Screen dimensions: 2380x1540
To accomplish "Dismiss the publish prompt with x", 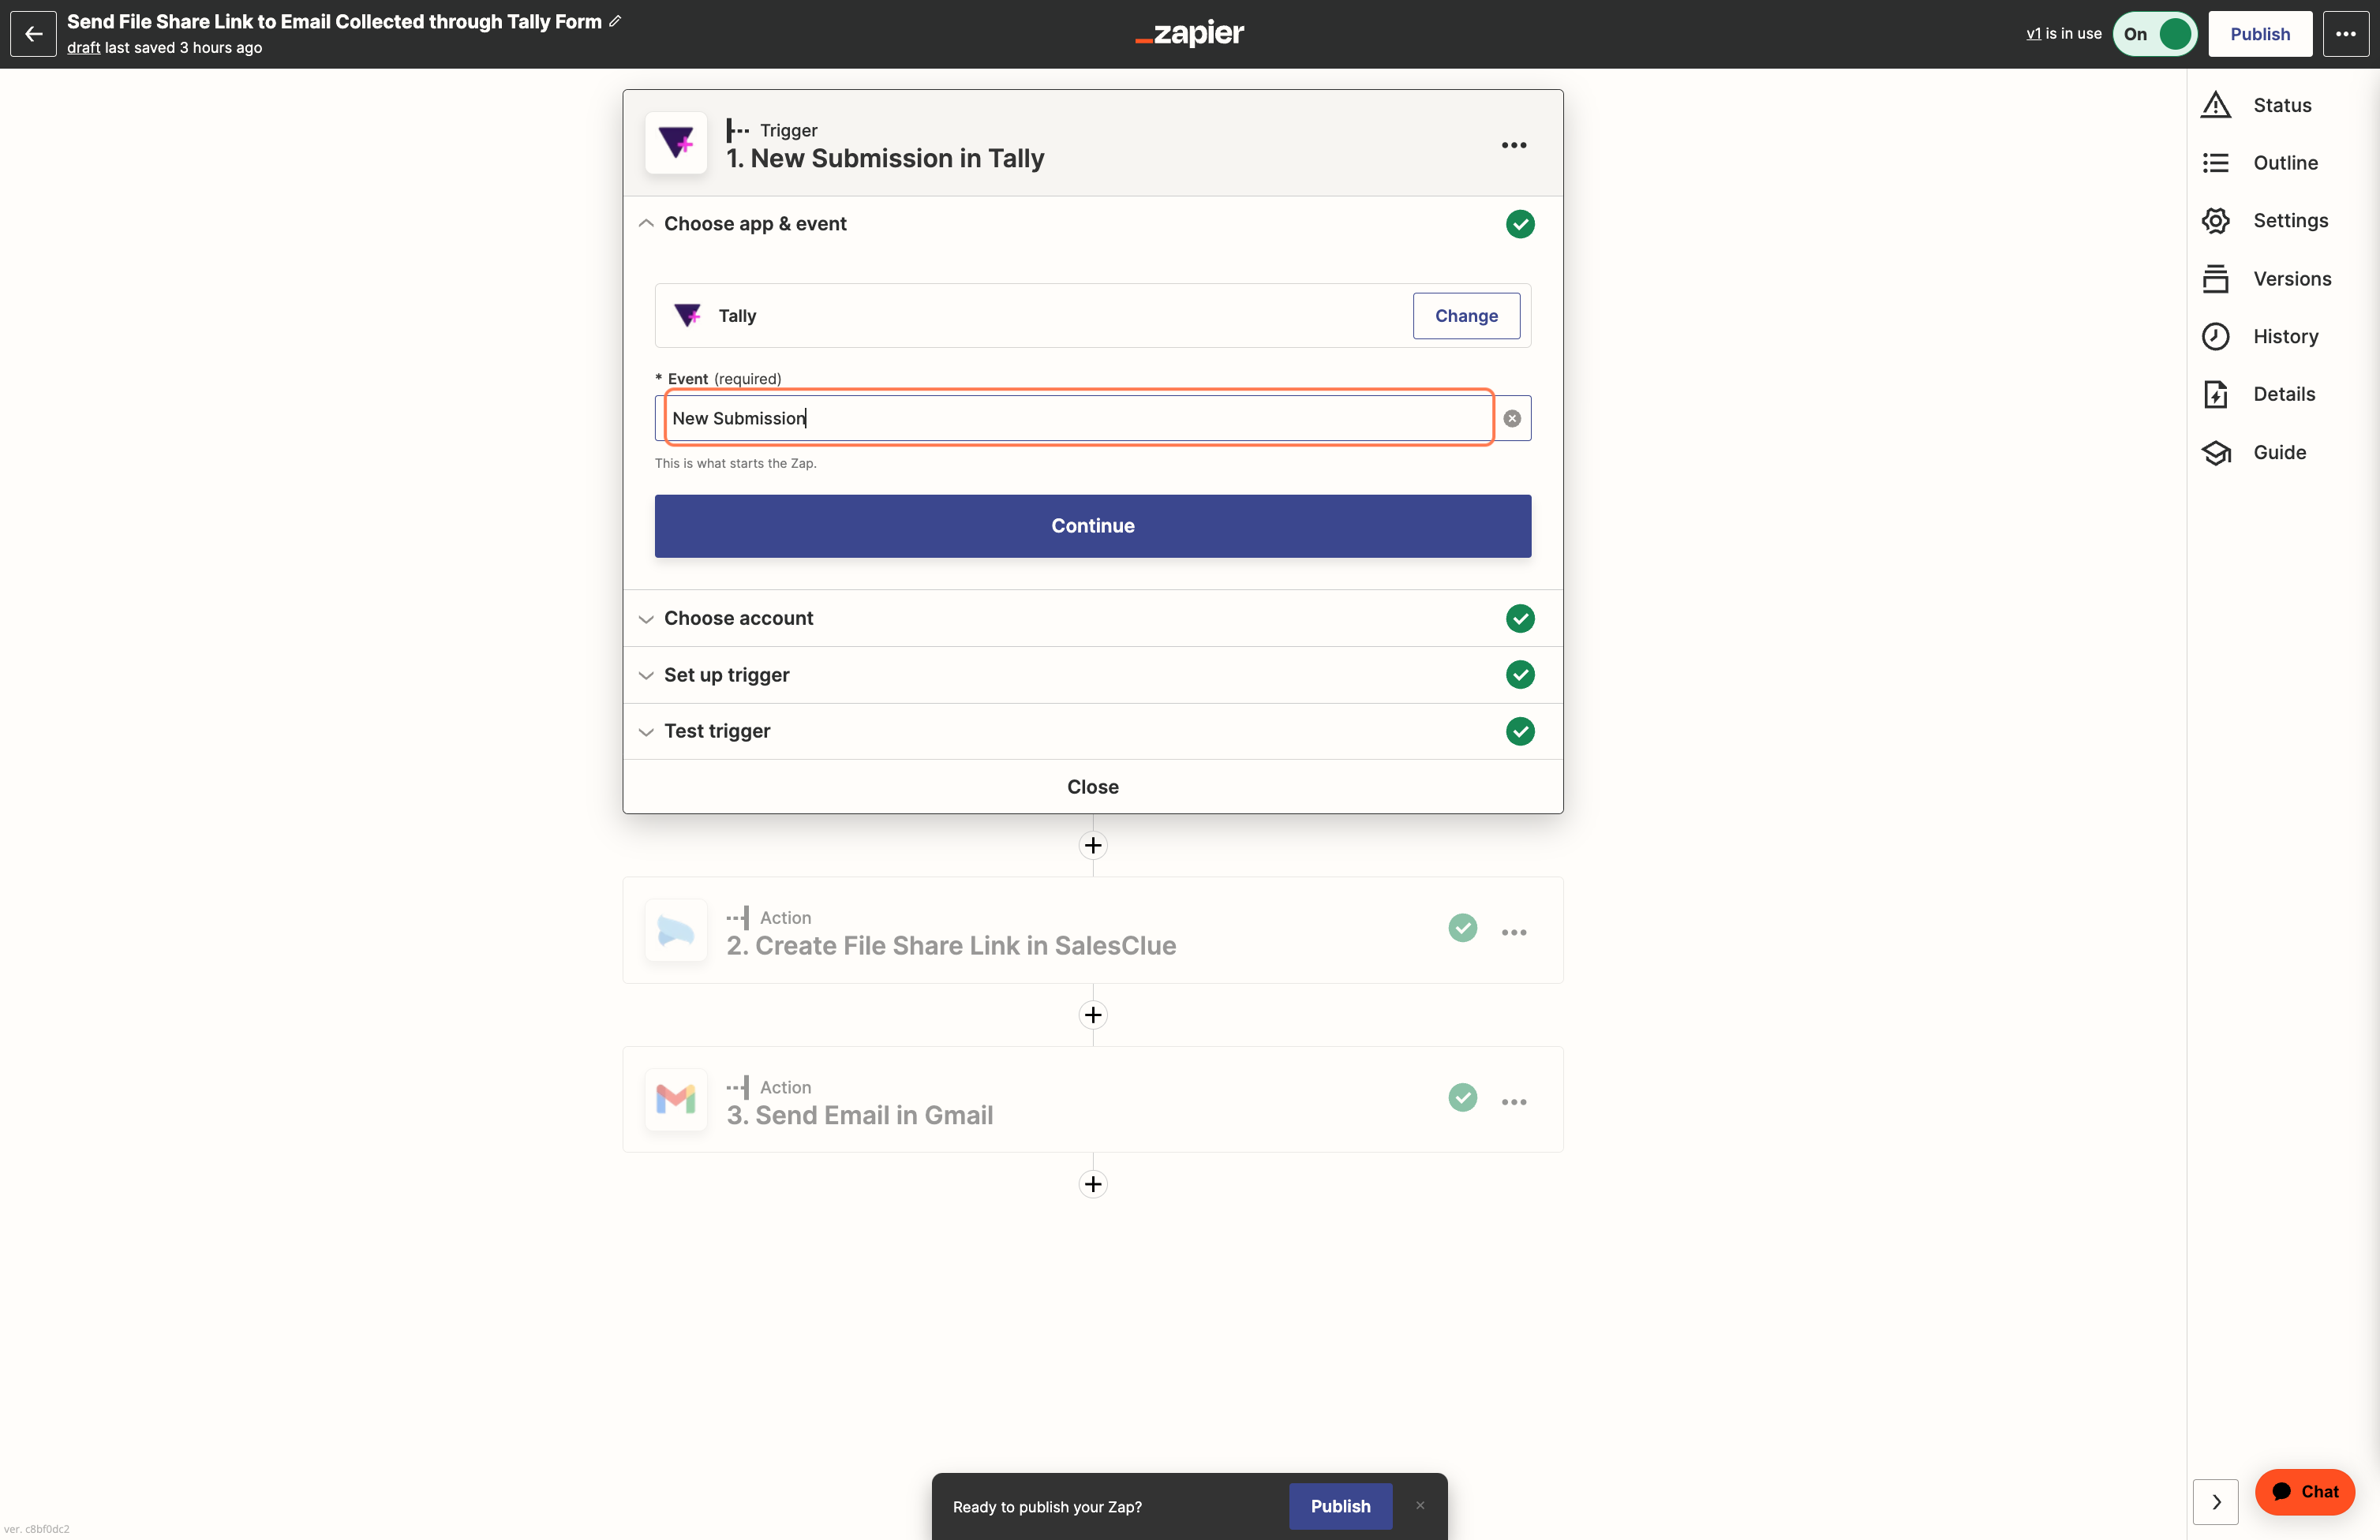I will (x=1420, y=1505).
